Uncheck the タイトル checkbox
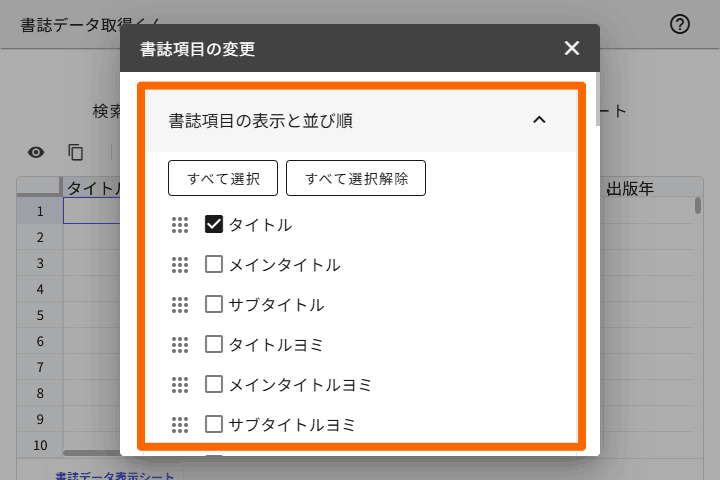 [x=213, y=225]
